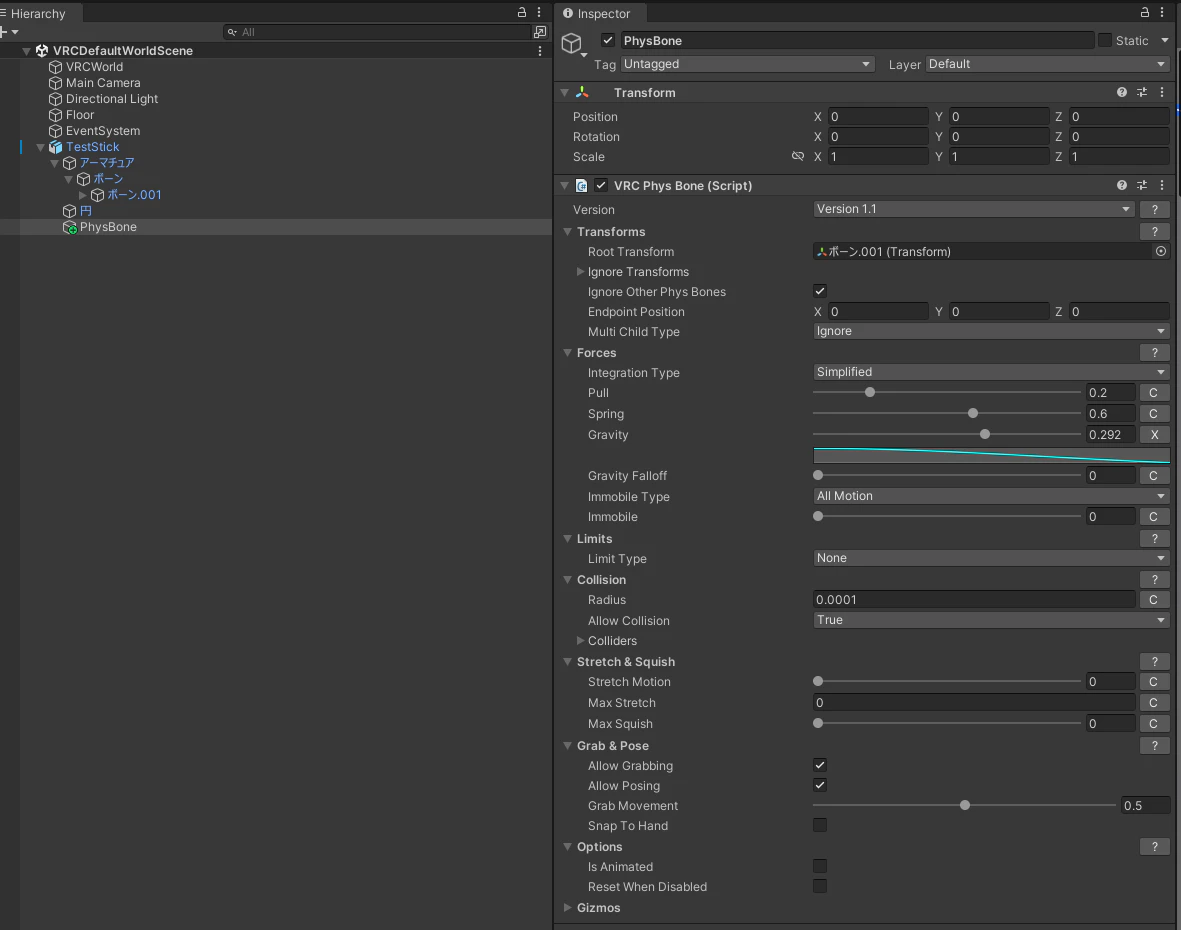Click the C curve button beside Immobile
The image size is (1181, 930).
[x=1154, y=517]
